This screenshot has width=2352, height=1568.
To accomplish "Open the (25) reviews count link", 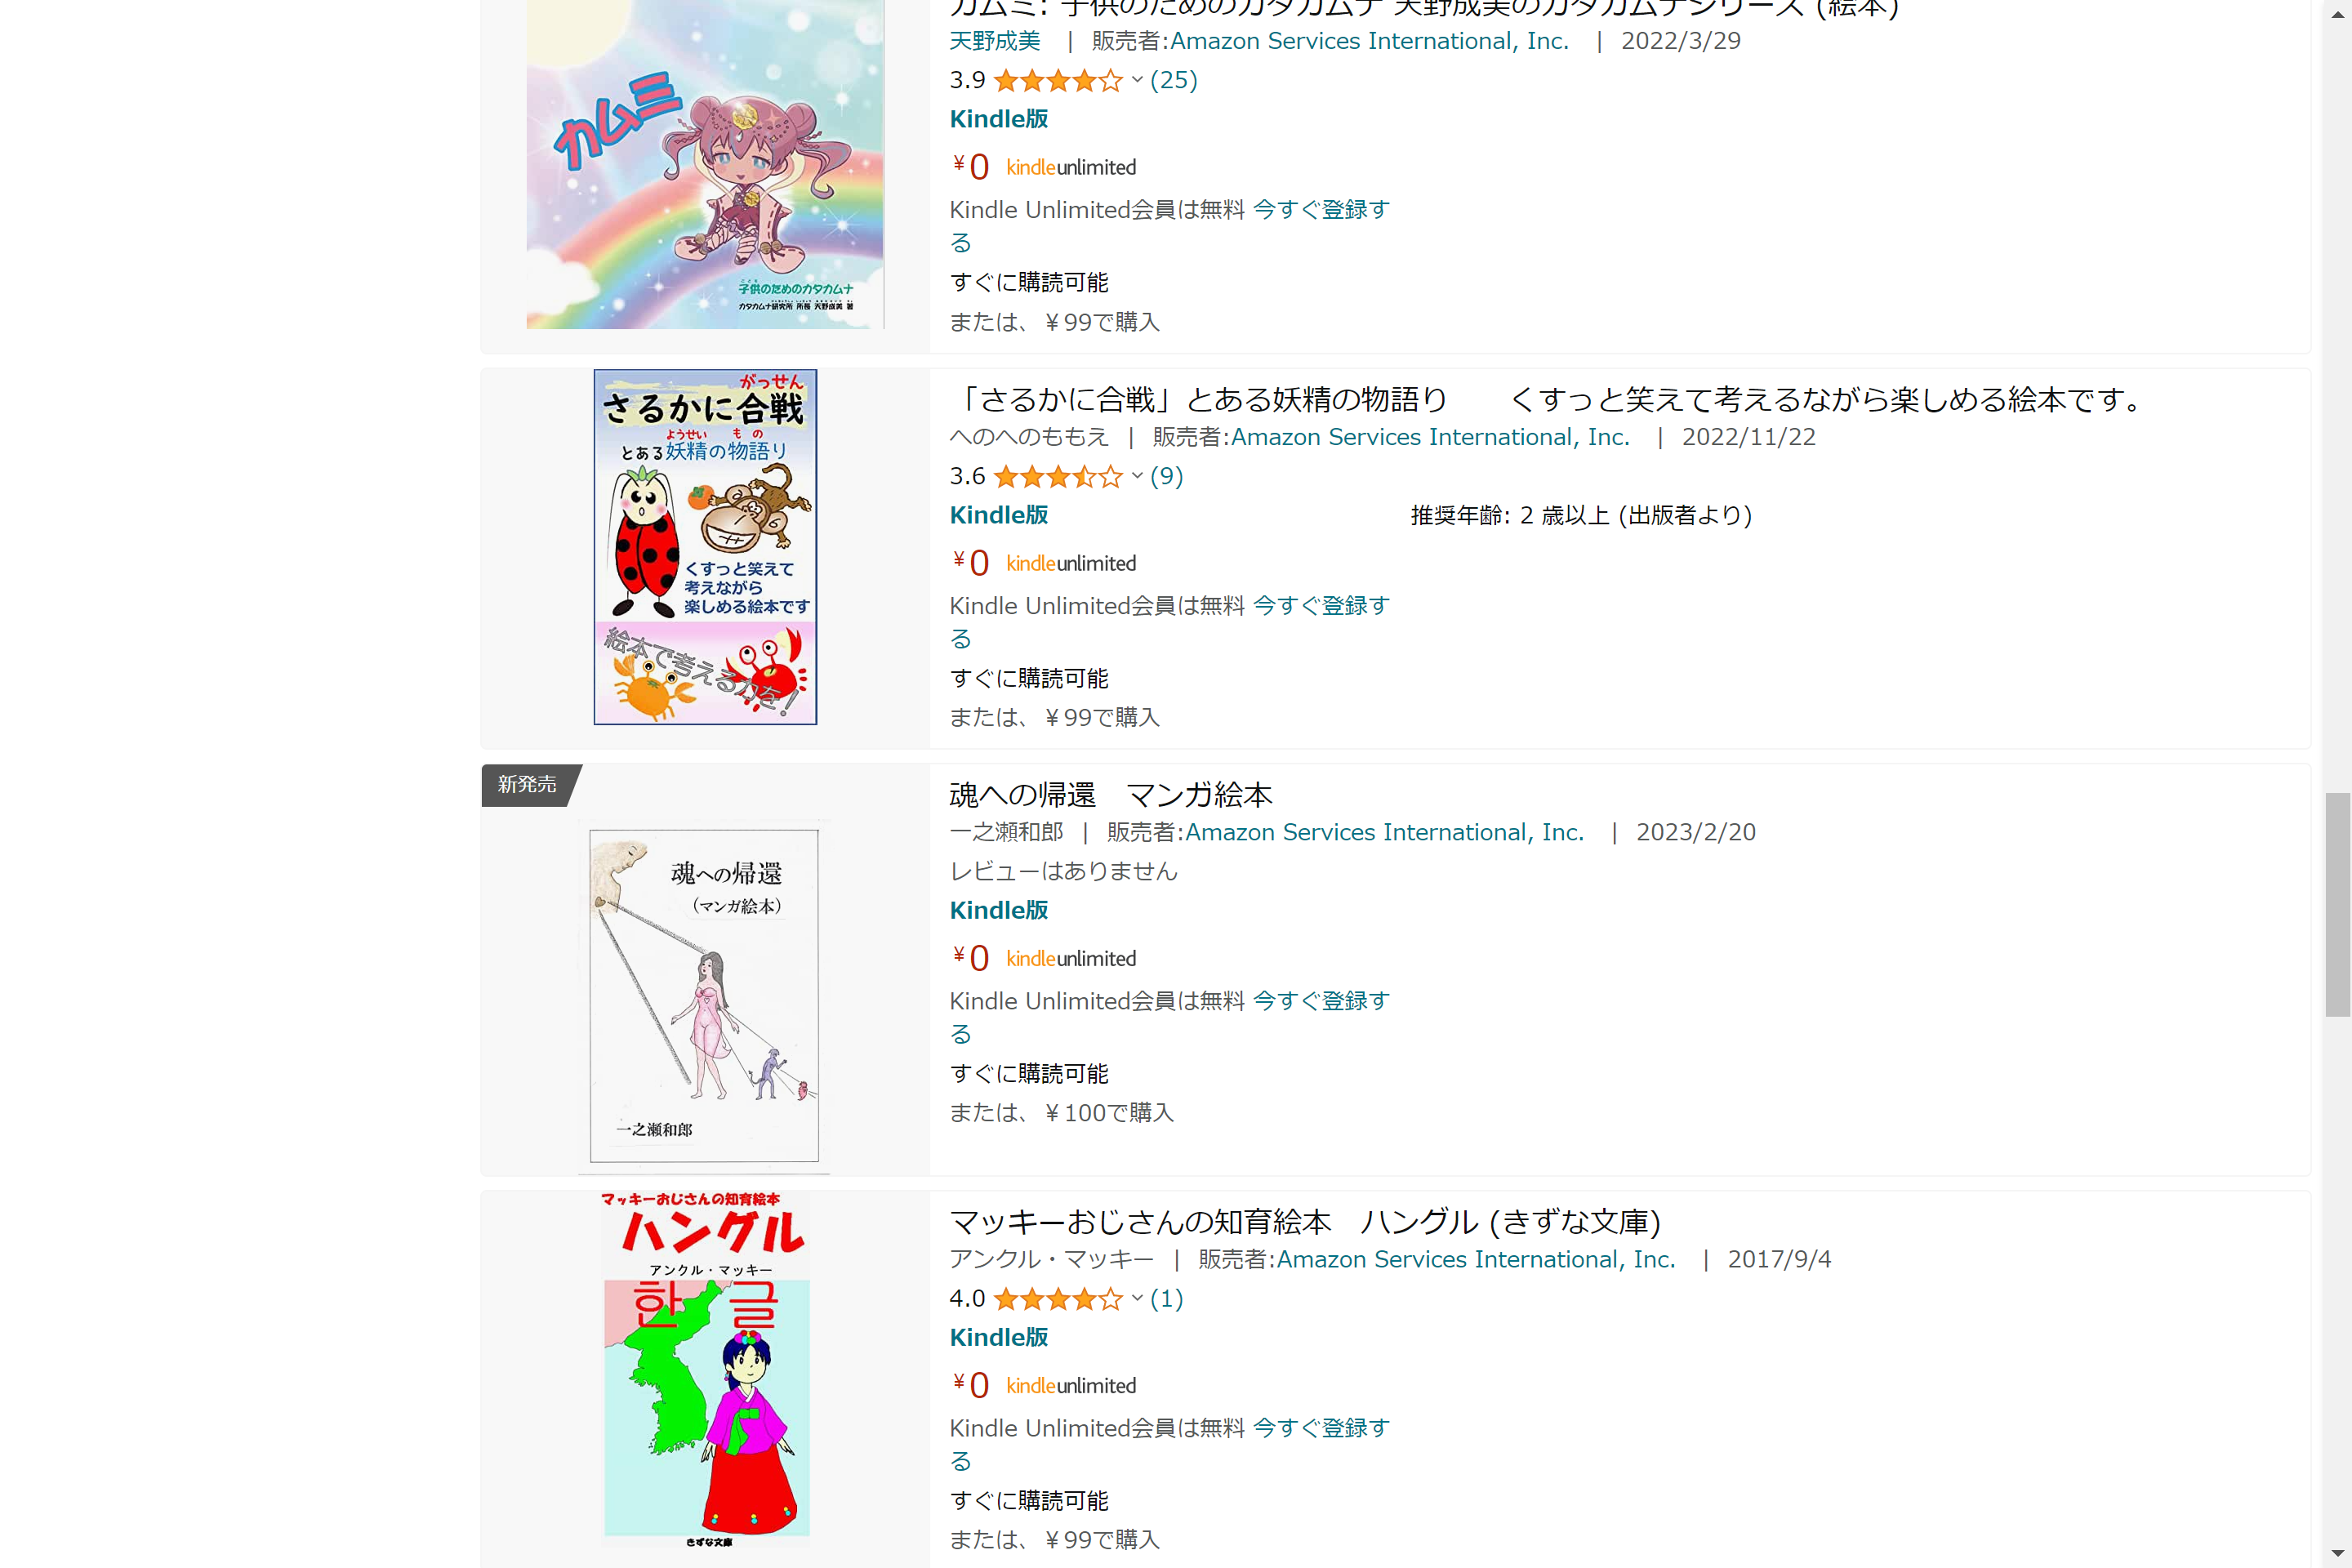I will 1174,80.
